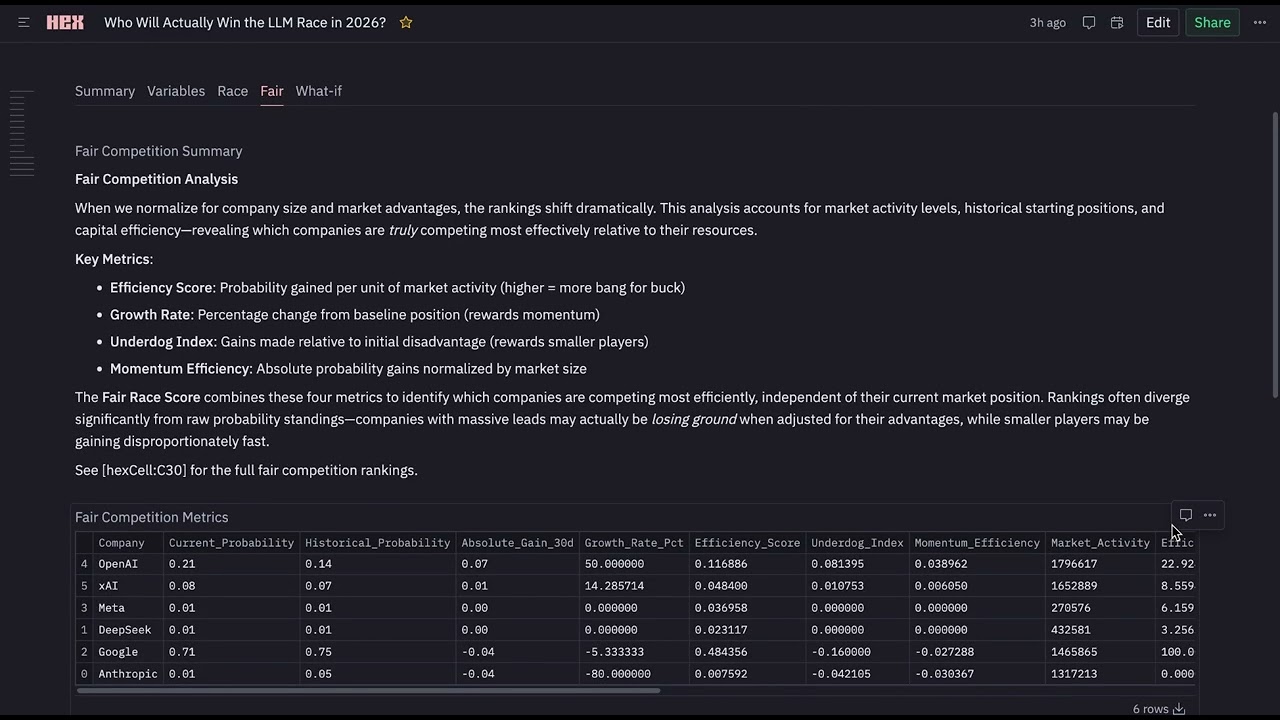
Task: Open the hamburger sidebar menu
Action: click(24, 22)
